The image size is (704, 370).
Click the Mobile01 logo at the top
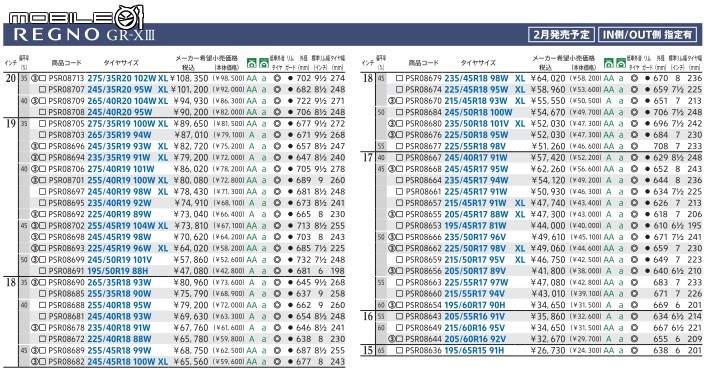click(x=75, y=18)
